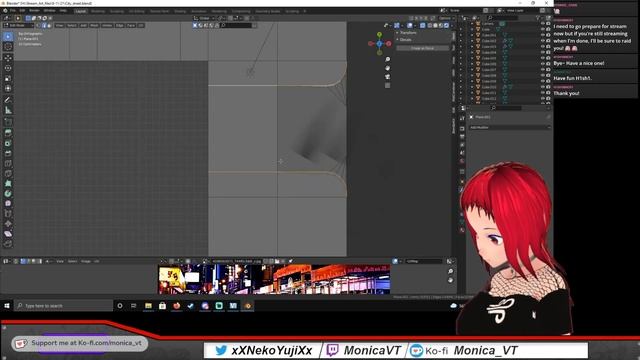
Task: Expand Cube.010 in the outliner
Action: pos(472,87)
